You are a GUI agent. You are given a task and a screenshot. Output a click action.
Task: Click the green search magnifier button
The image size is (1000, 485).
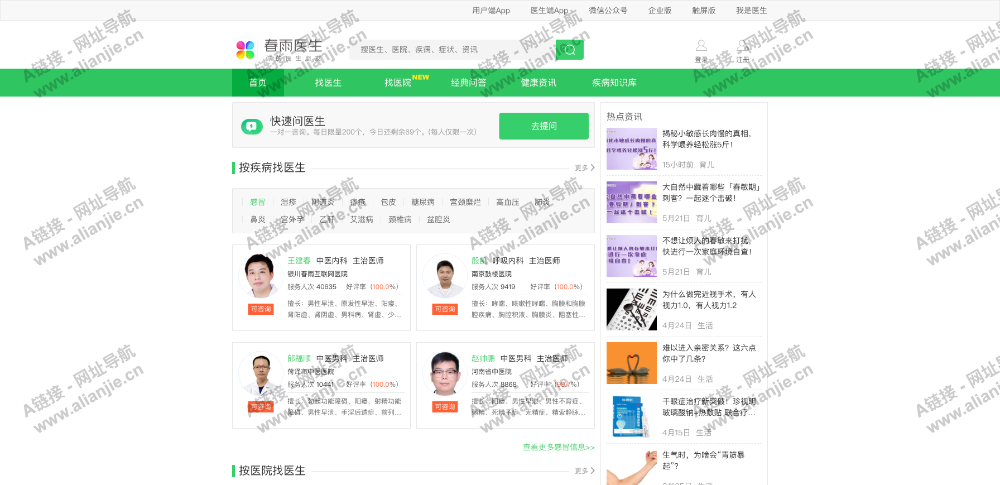(570, 50)
